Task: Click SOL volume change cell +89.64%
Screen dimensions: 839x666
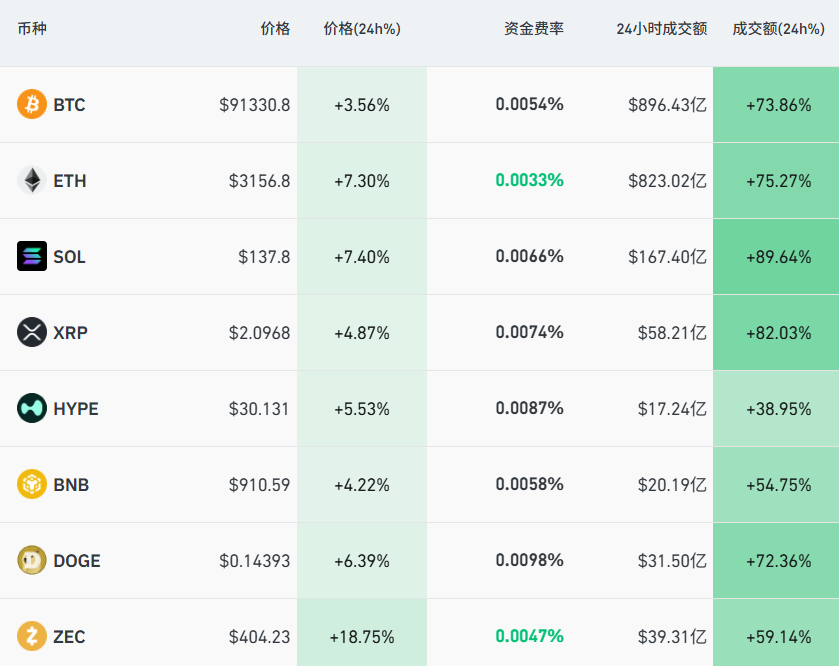Action: click(x=778, y=257)
